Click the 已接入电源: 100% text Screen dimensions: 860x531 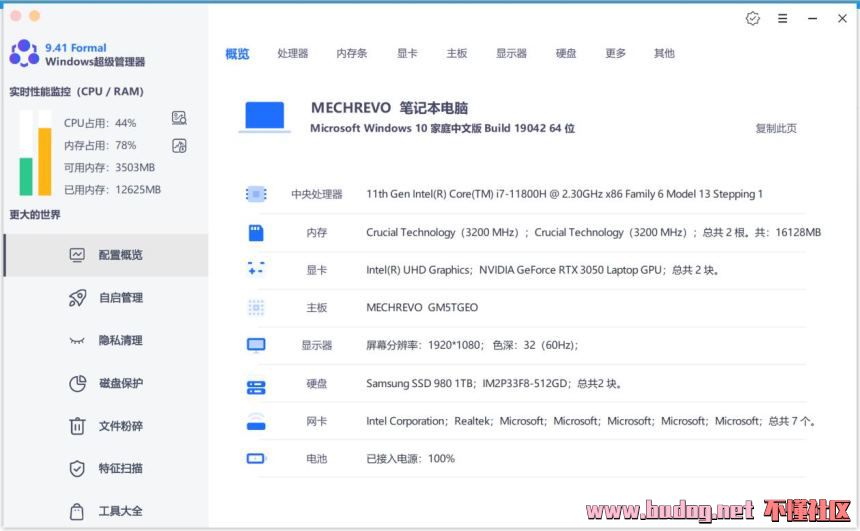click(x=410, y=459)
